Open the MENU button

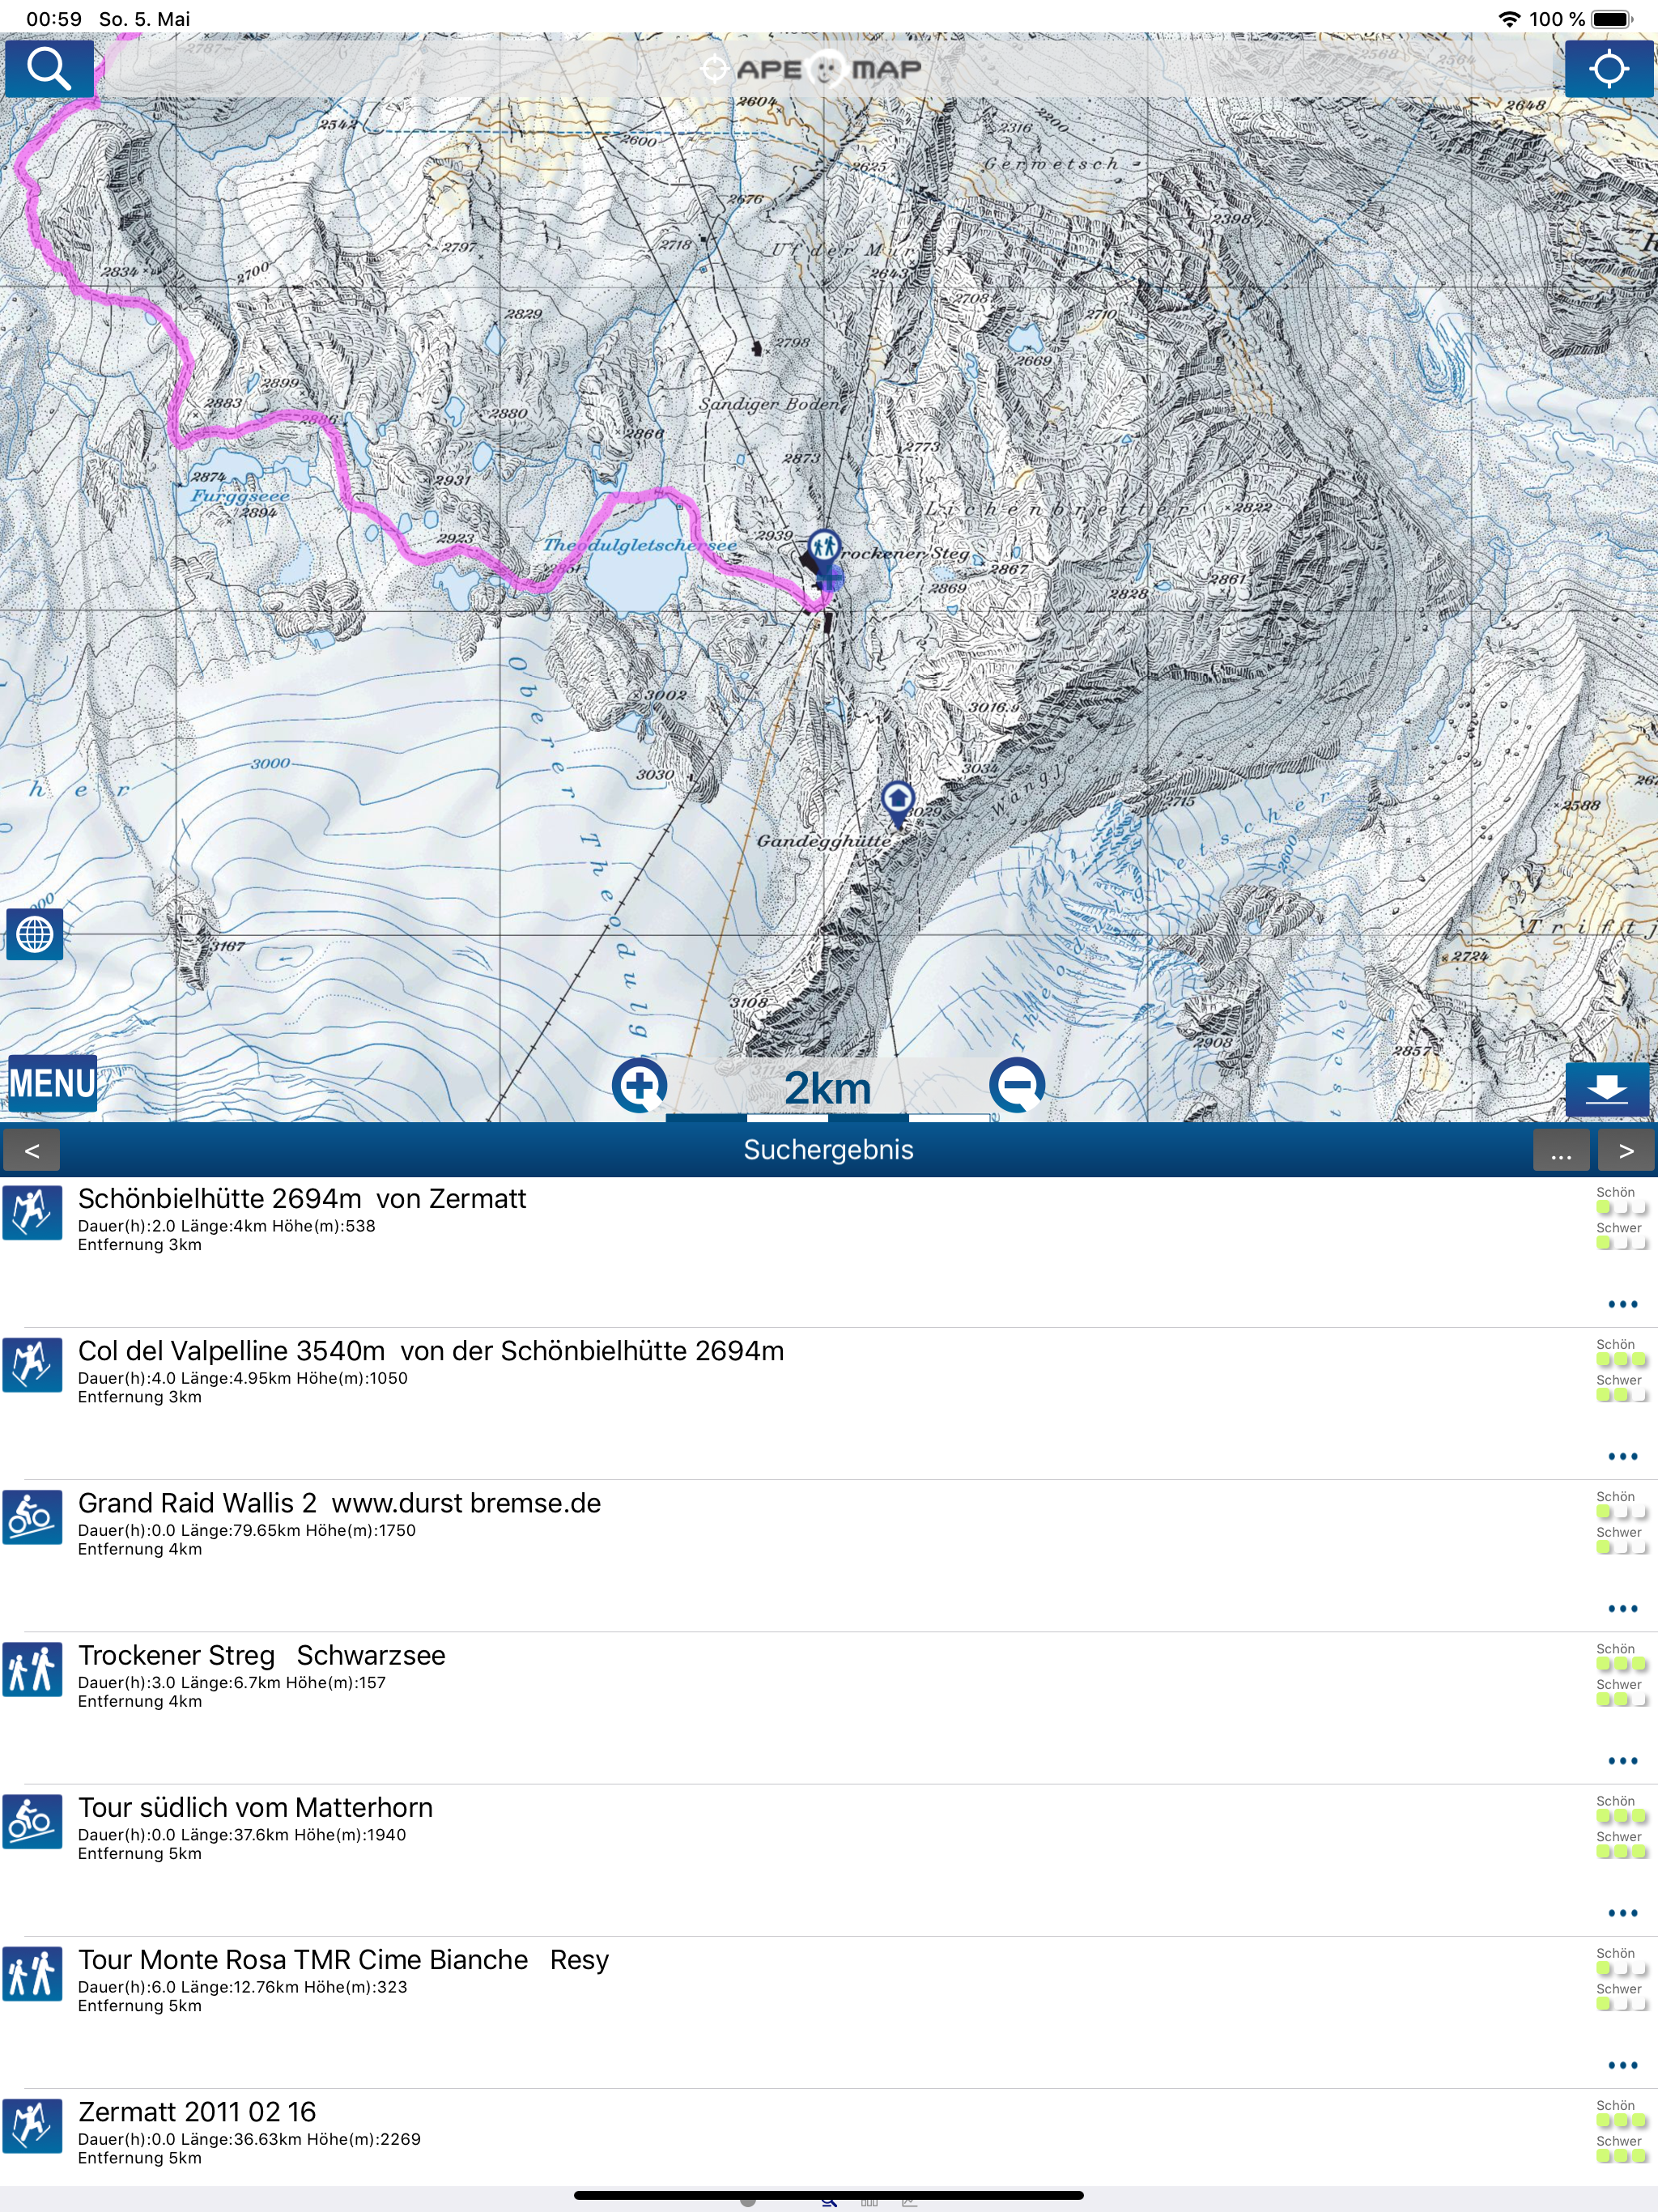(53, 1083)
